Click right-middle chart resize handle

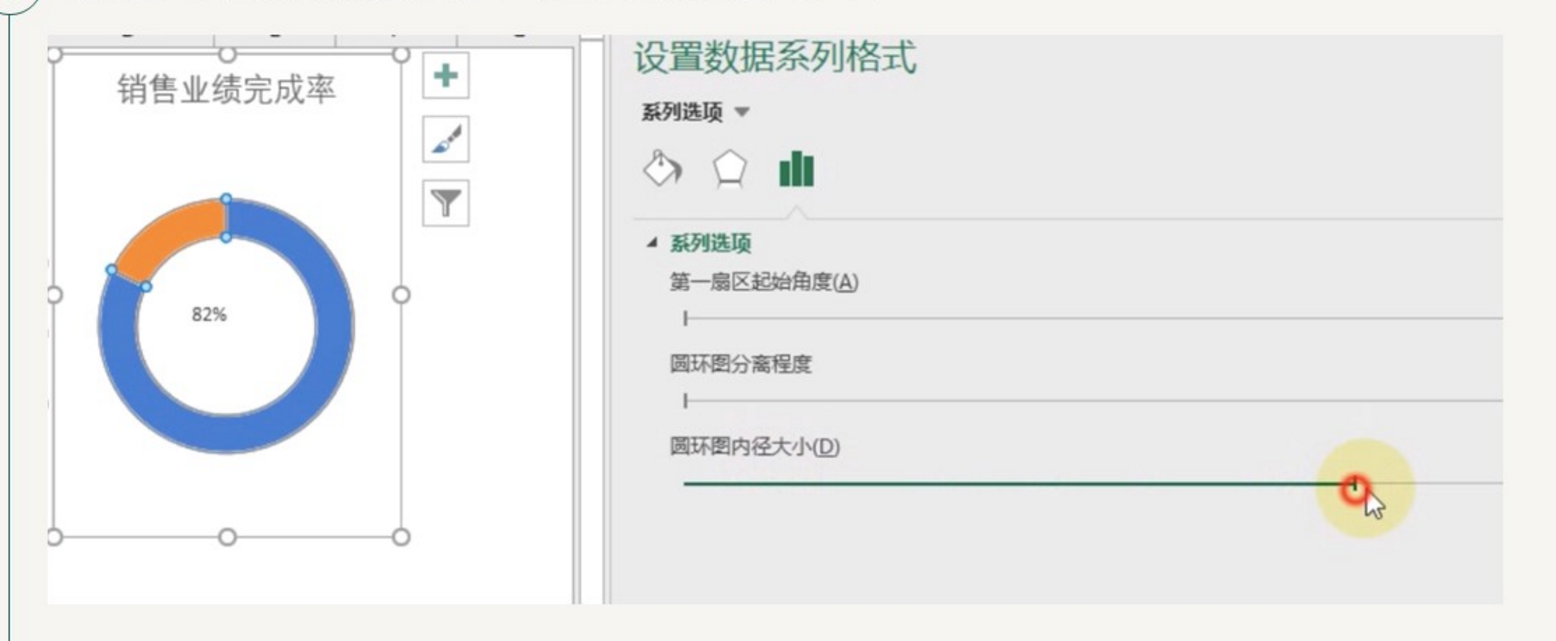click(x=401, y=294)
